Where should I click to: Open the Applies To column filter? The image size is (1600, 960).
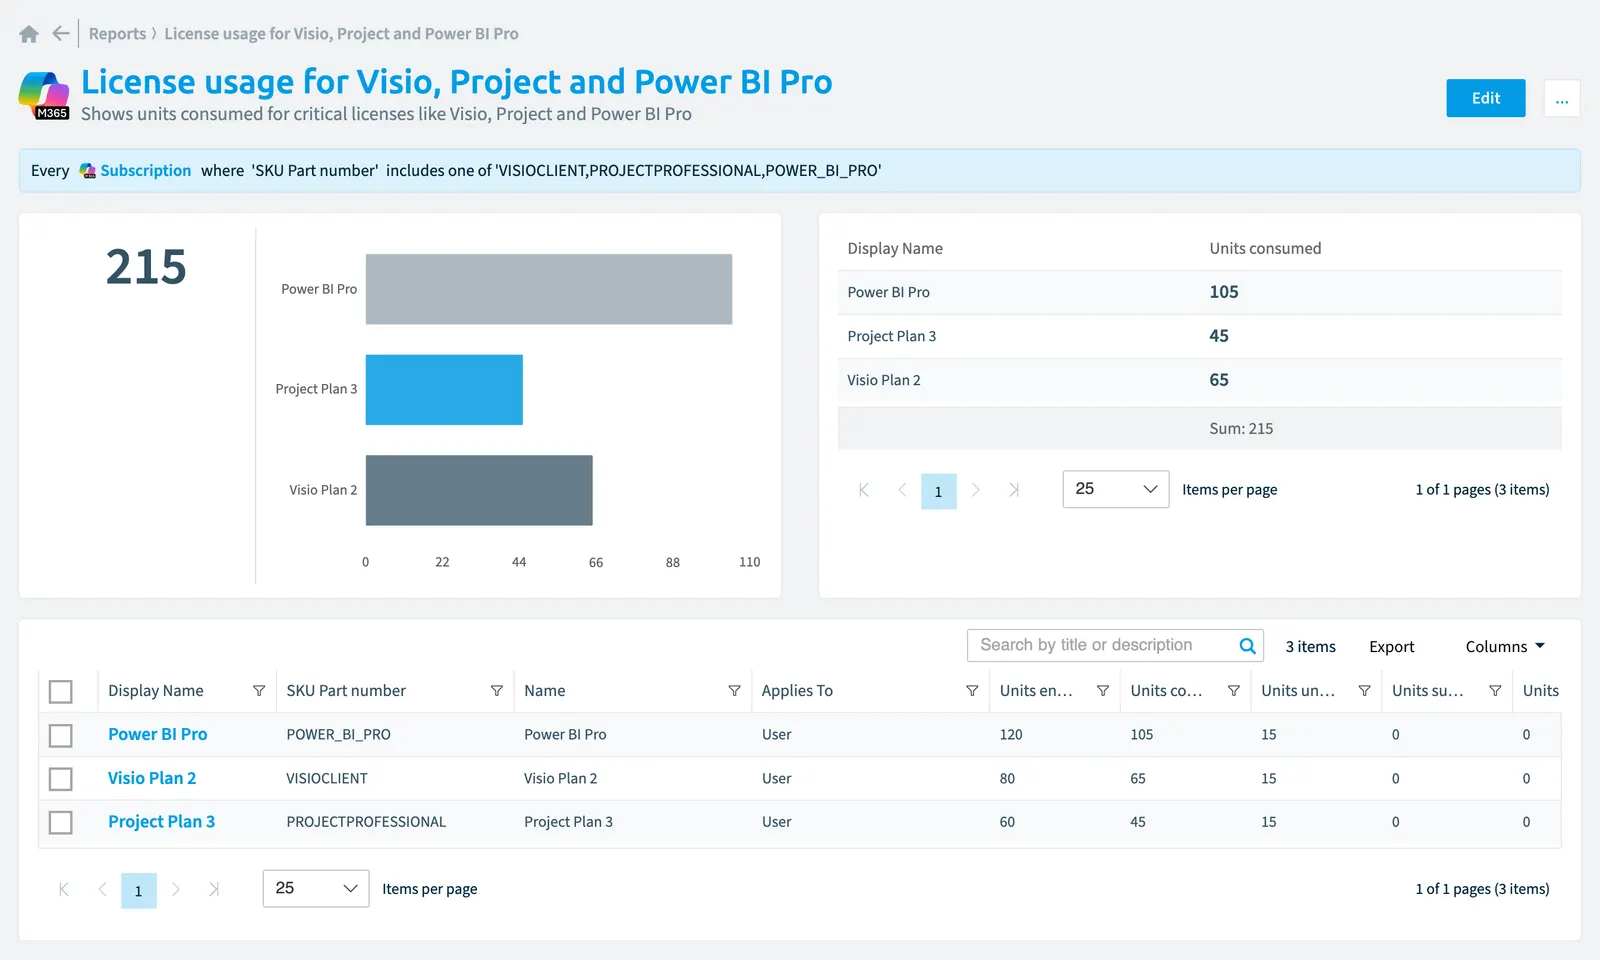coord(972,691)
